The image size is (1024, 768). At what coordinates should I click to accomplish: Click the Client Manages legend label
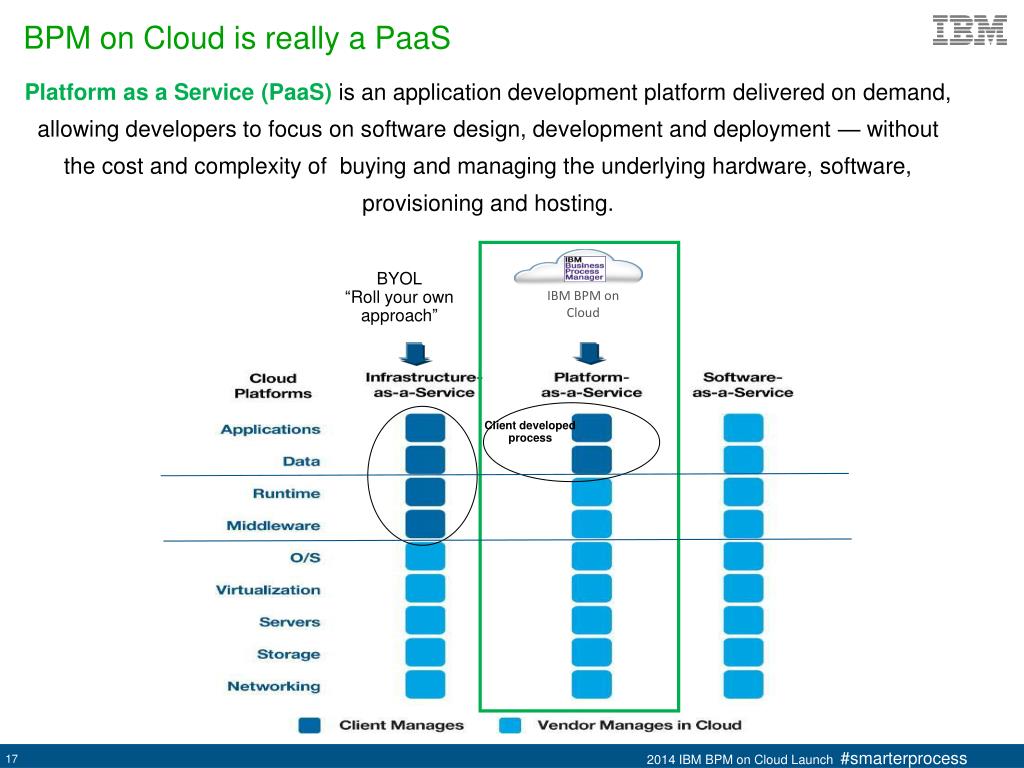[401, 725]
